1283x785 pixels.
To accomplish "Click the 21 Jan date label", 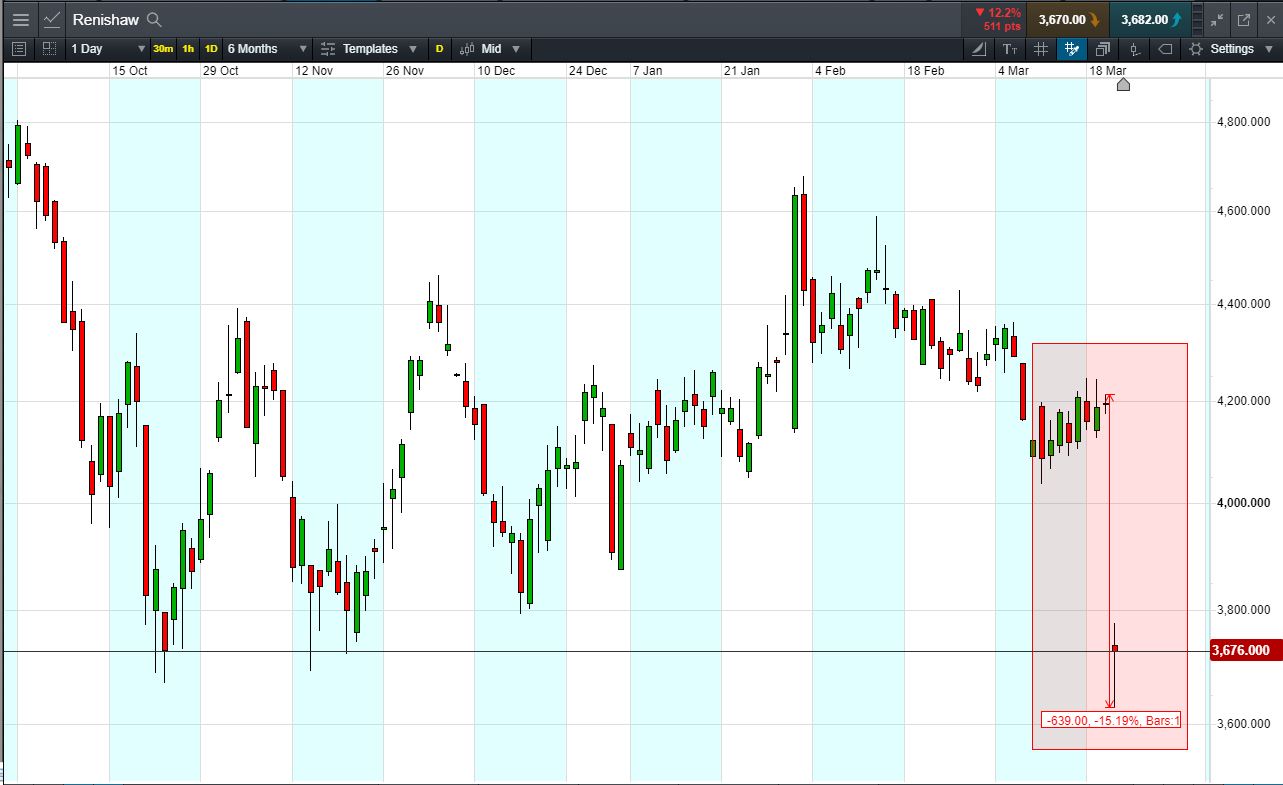I will (742, 70).
